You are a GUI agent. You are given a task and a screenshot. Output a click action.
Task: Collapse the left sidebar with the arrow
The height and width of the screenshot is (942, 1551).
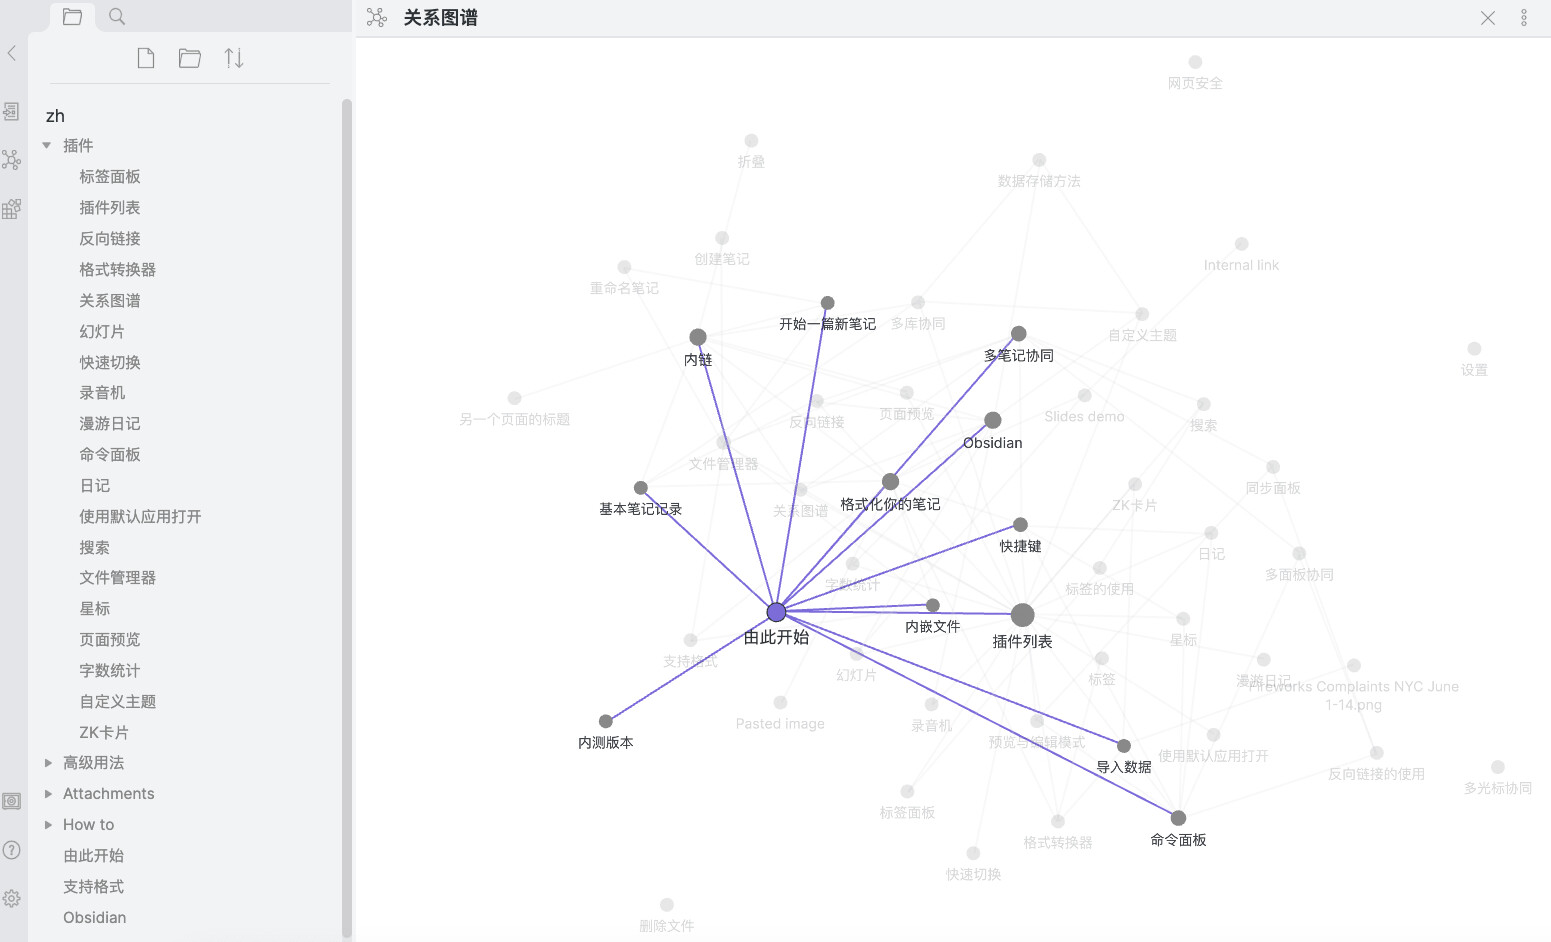point(12,53)
